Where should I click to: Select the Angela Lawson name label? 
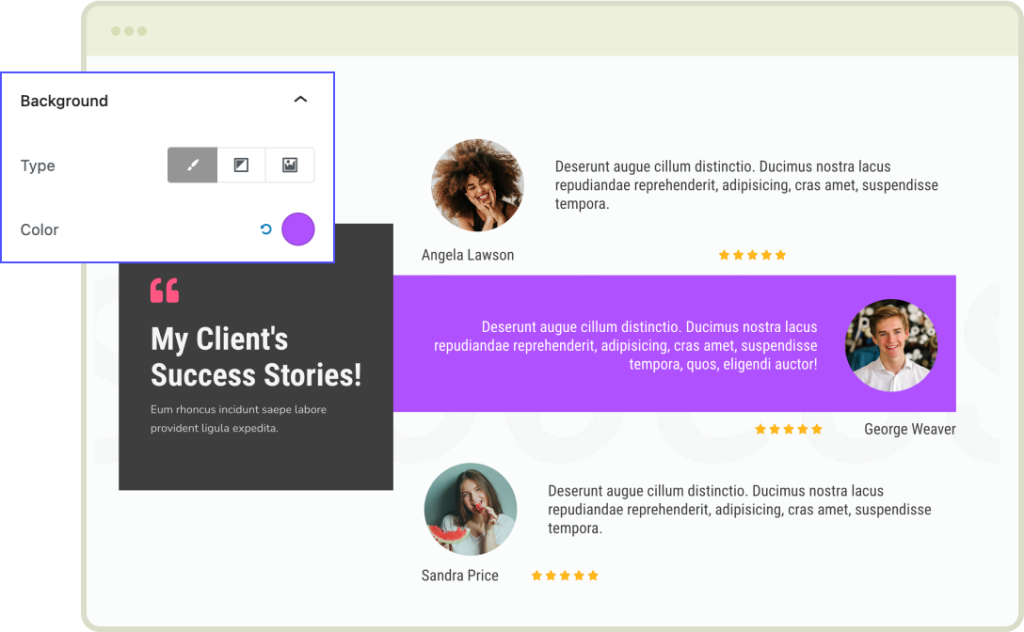[x=467, y=255]
